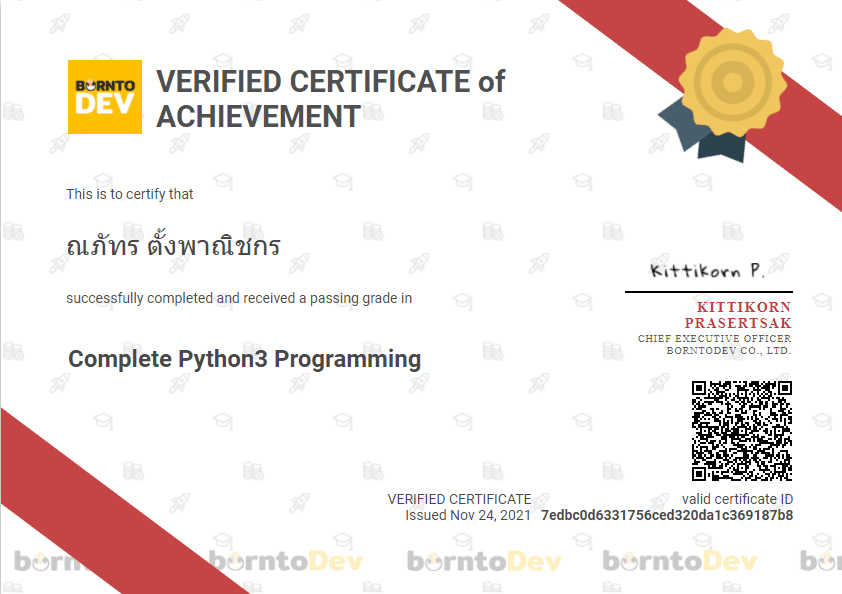Click the recipient name 'ณภัทร ตั้งพาณิชกร'

(x=173, y=245)
